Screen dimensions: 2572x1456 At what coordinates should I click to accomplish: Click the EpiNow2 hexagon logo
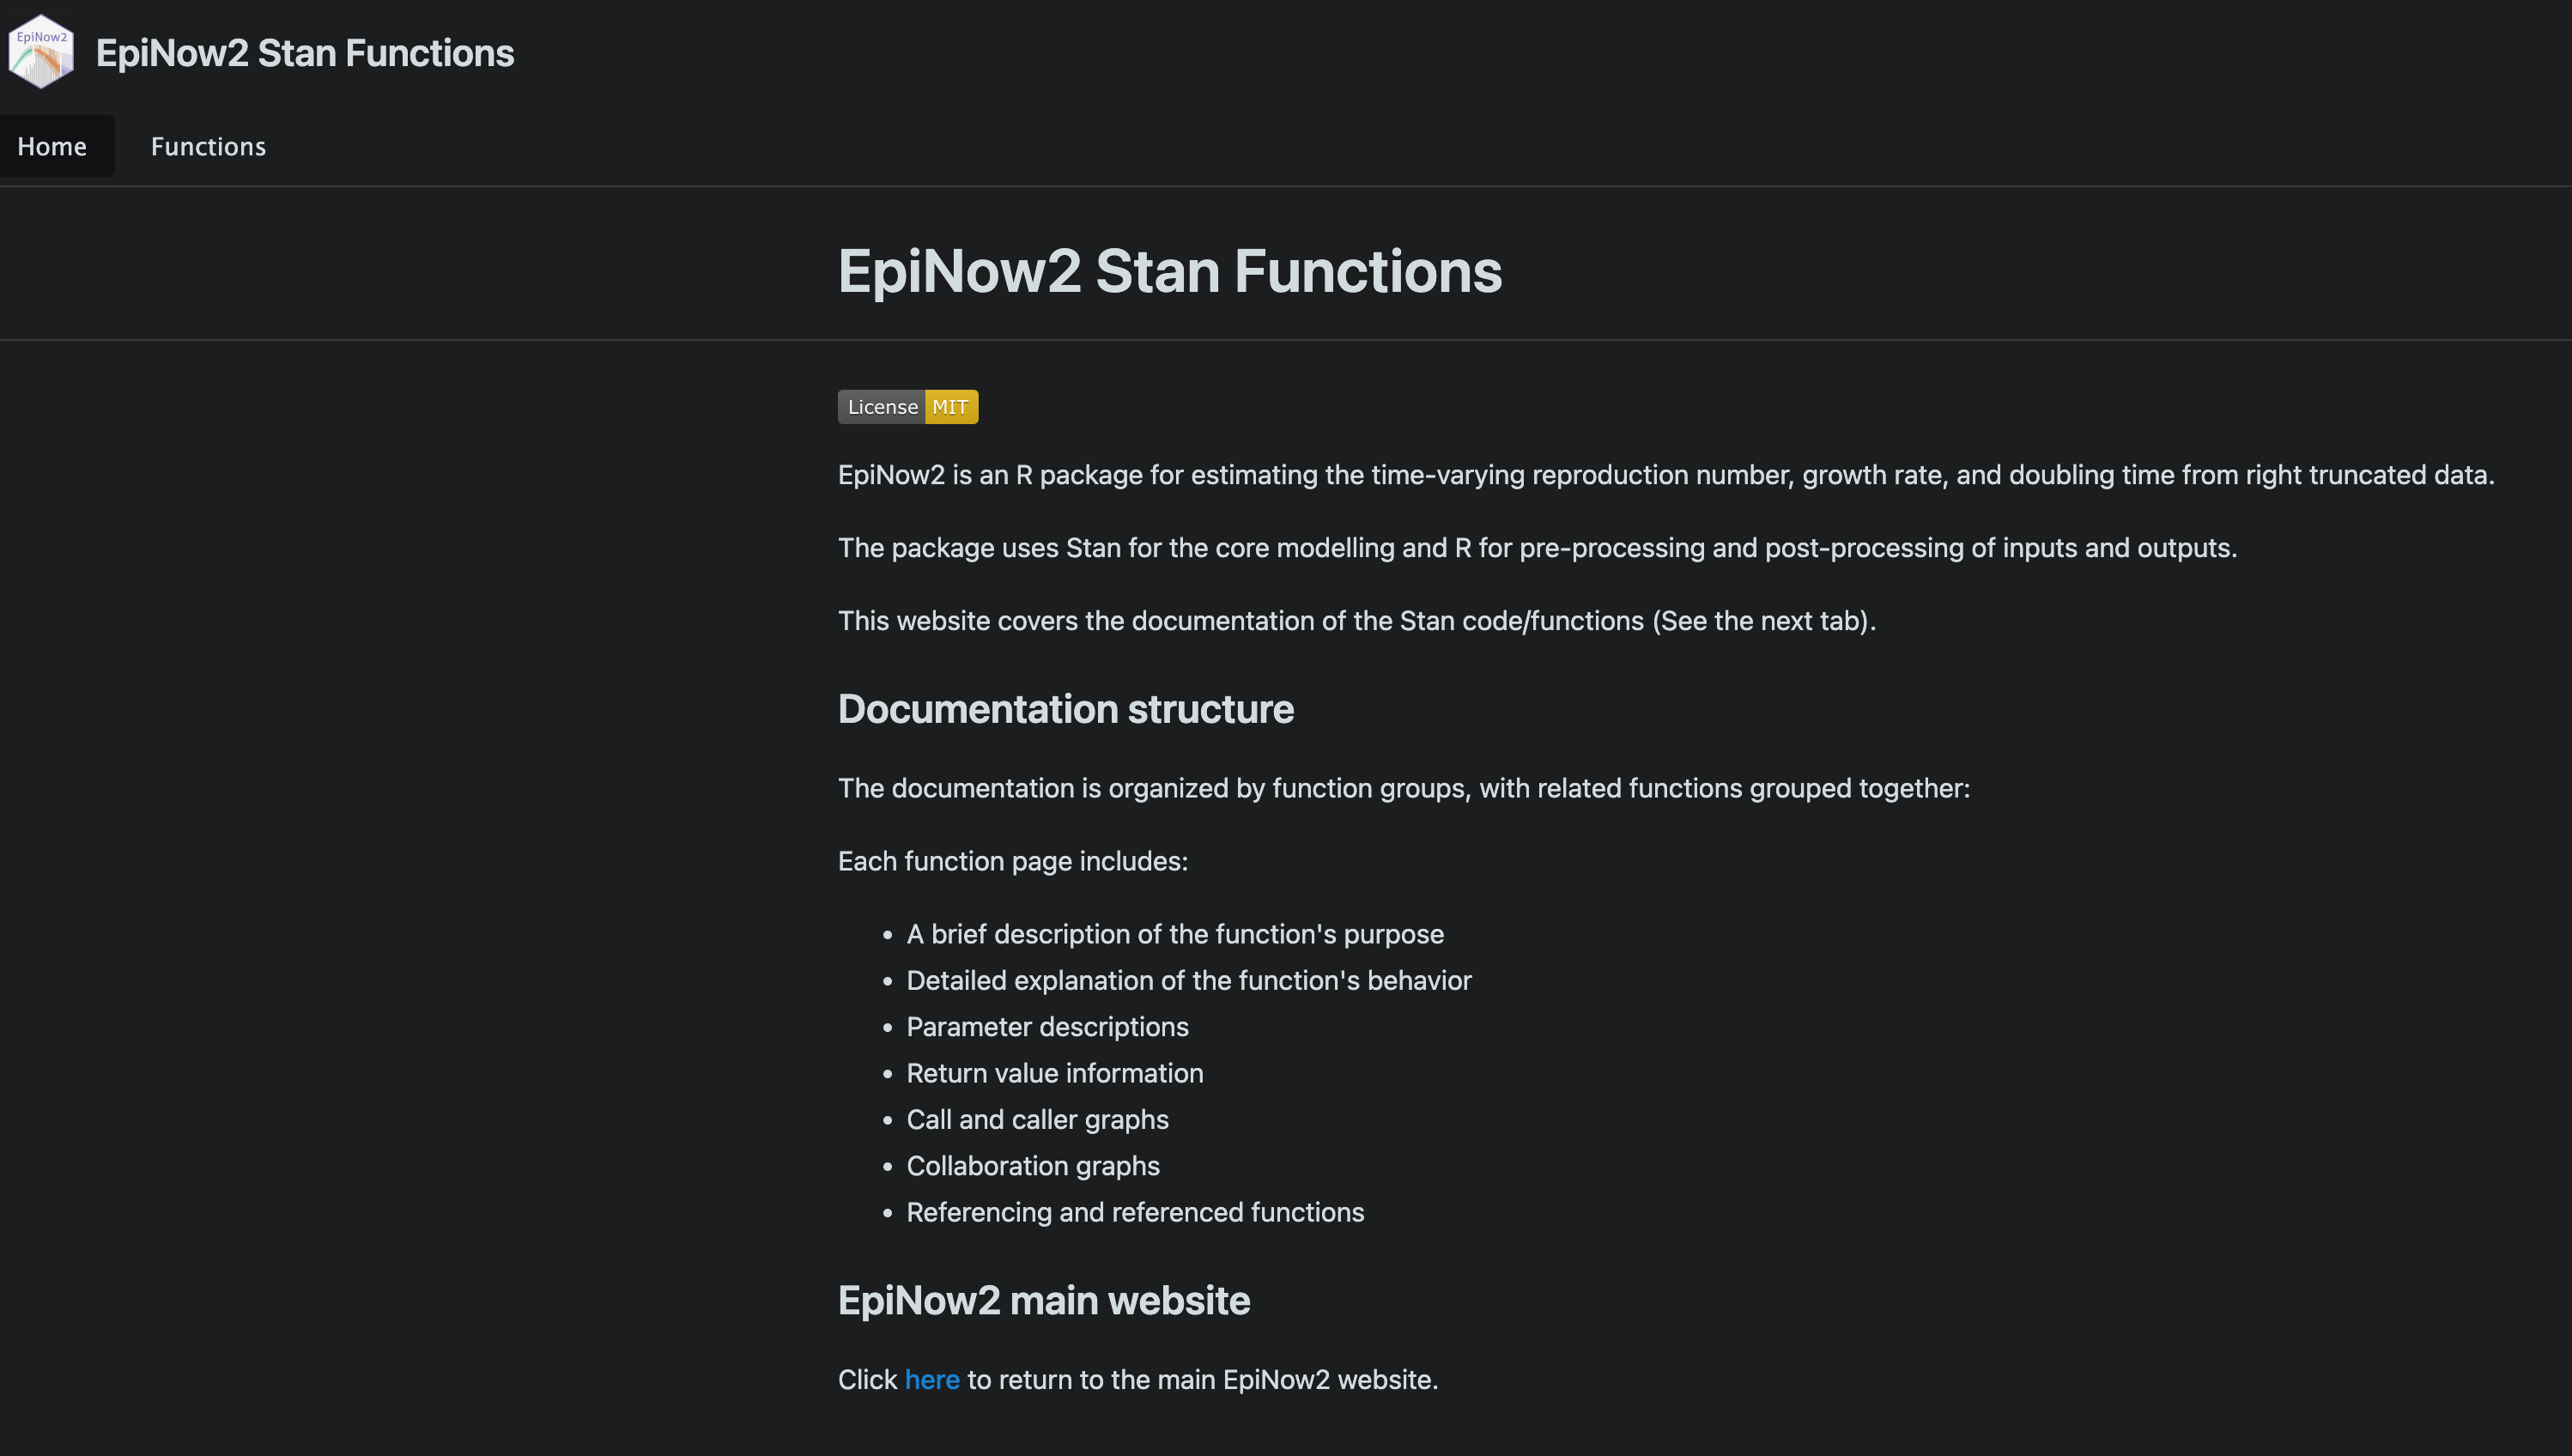[x=41, y=52]
